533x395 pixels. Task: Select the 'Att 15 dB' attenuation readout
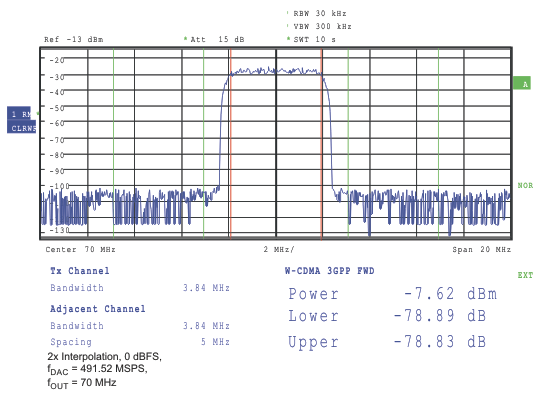tap(217, 39)
